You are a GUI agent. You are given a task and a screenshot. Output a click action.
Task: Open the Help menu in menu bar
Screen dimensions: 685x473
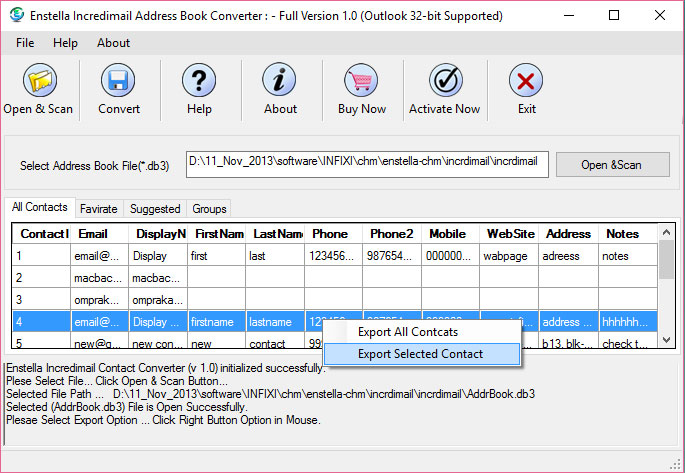pos(65,43)
